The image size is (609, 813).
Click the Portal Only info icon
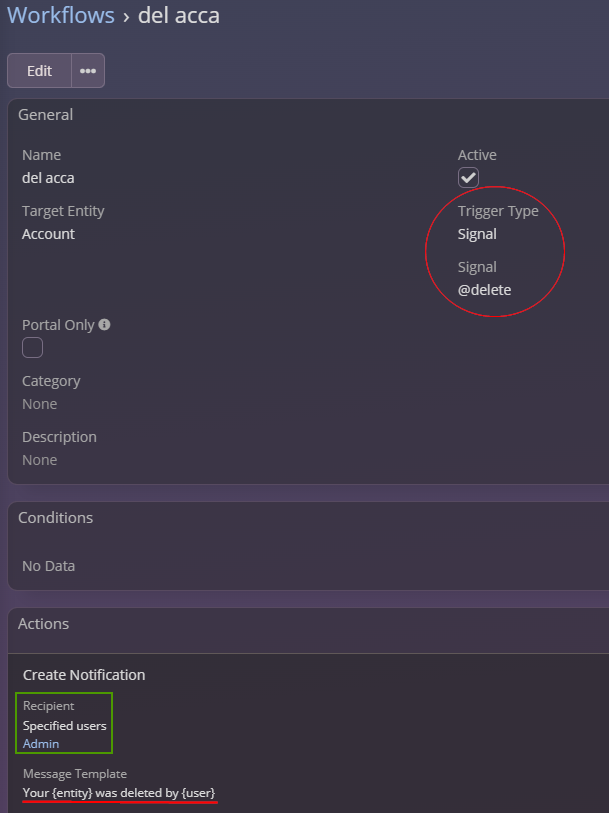[x=104, y=325]
